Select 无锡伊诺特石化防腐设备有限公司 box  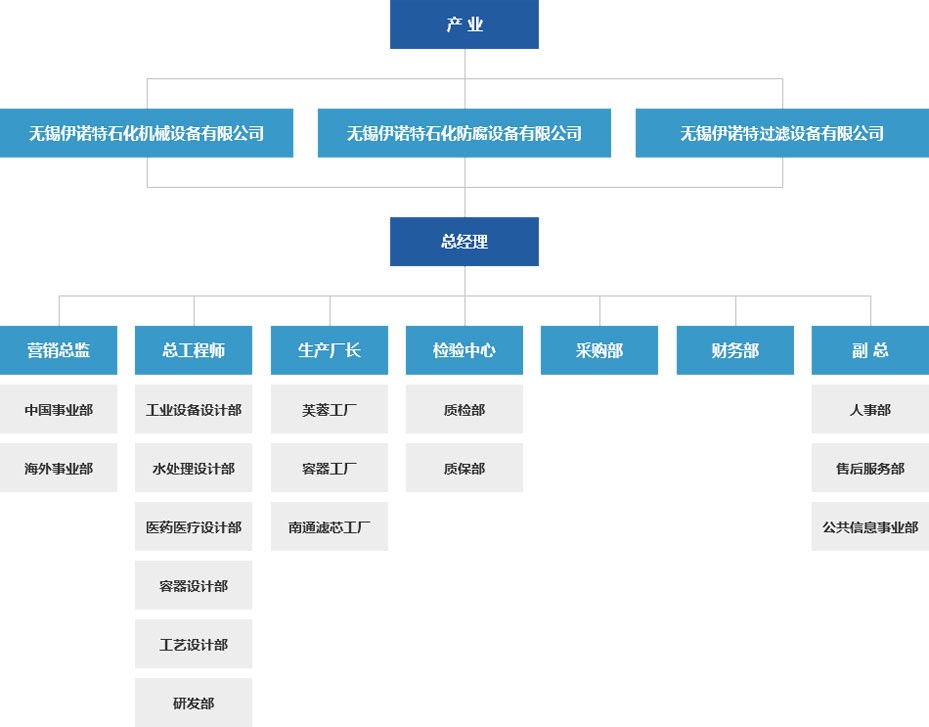point(464,133)
